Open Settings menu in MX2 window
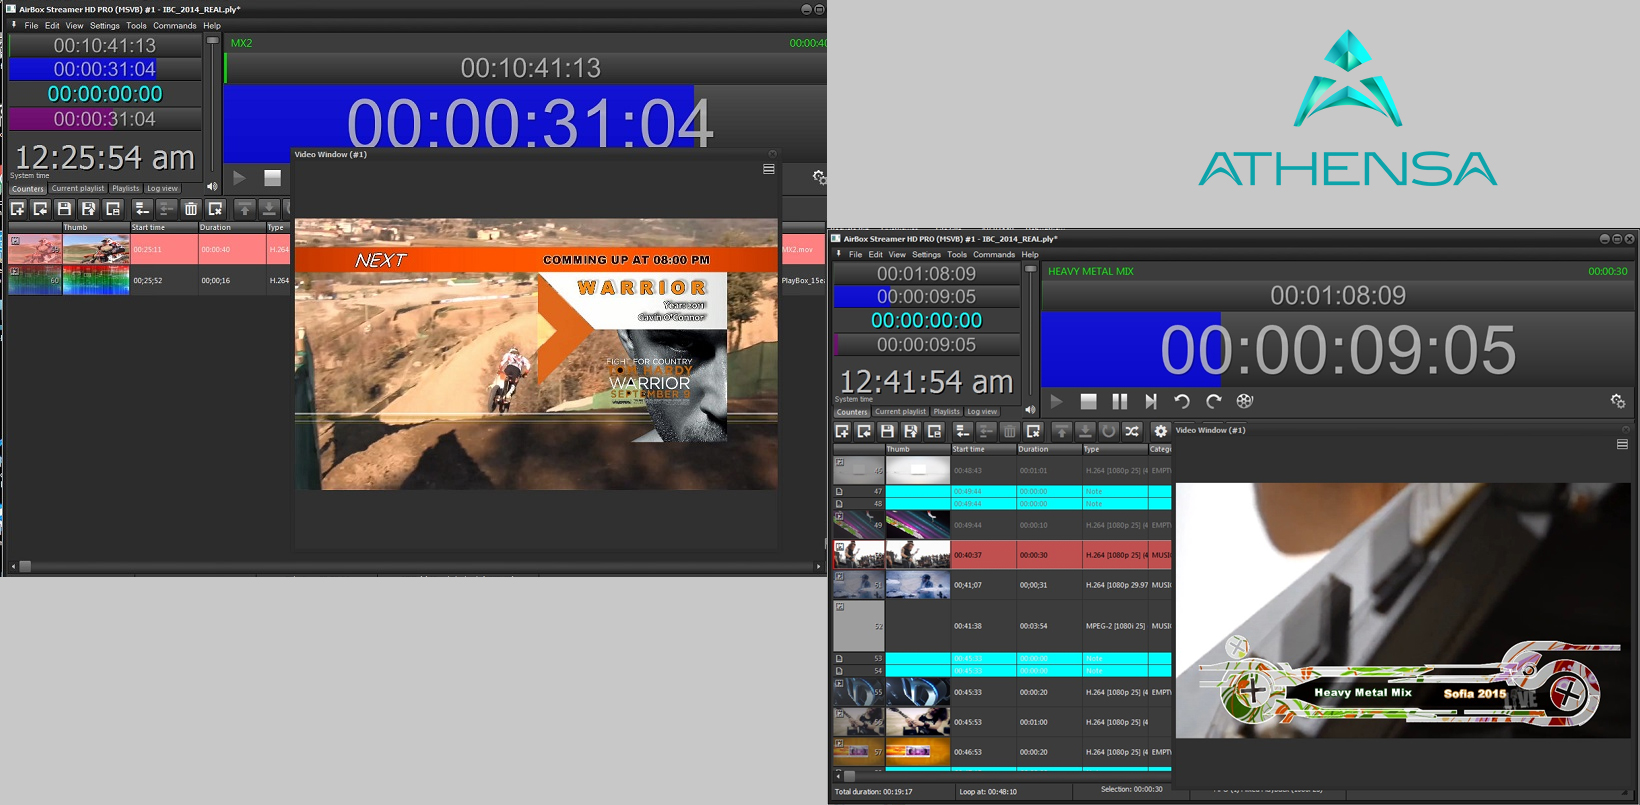The height and width of the screenshot is (805, 1640). 105,26
